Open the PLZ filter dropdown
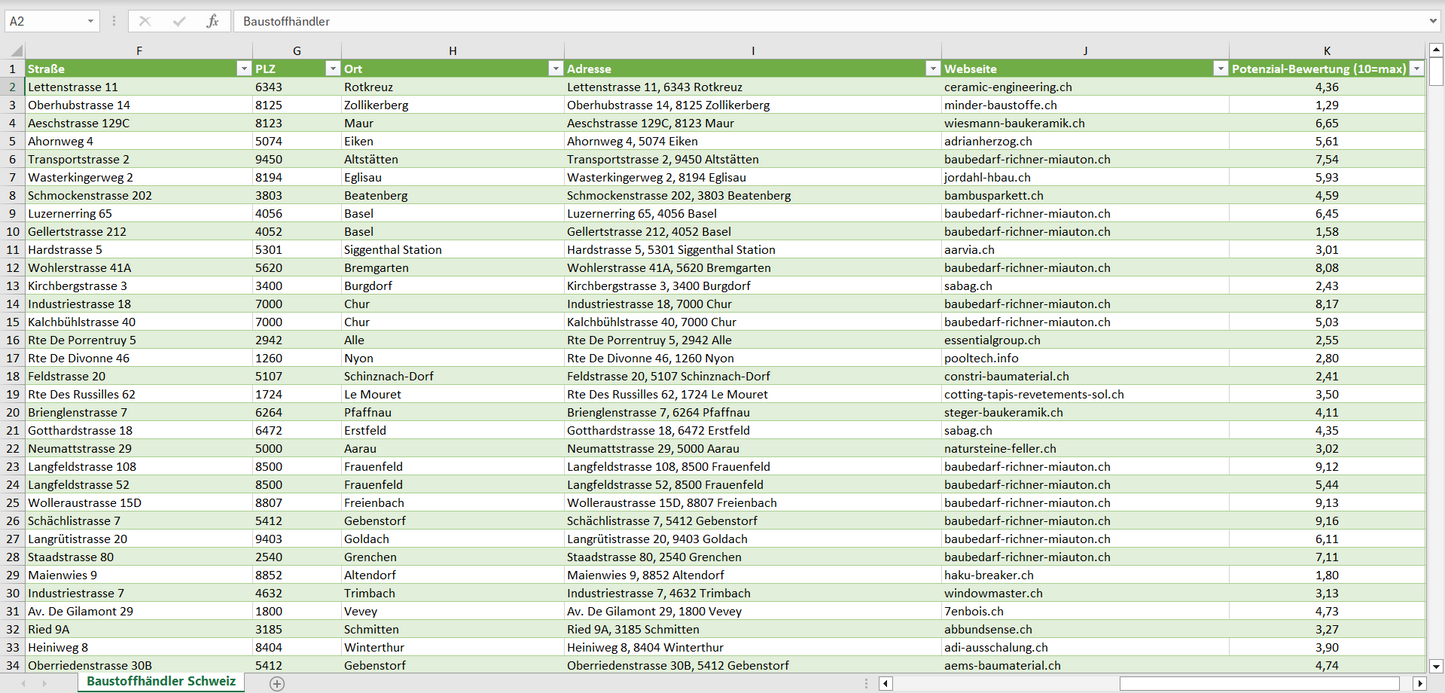Screen dimensions: 1445x693 pos(332,69)
